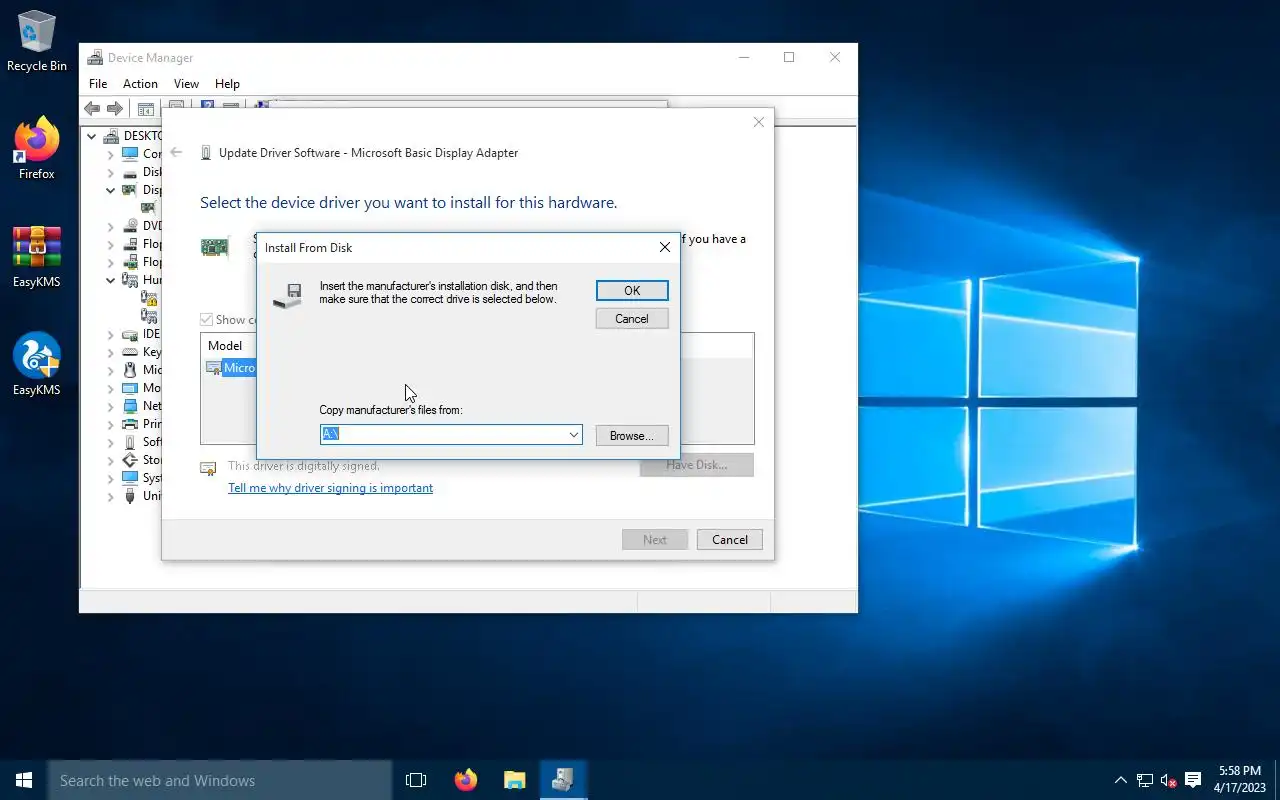Select the Universal Serial Bus icon
This screenshot has width=1280, height=800.
[x=130, y=496]
